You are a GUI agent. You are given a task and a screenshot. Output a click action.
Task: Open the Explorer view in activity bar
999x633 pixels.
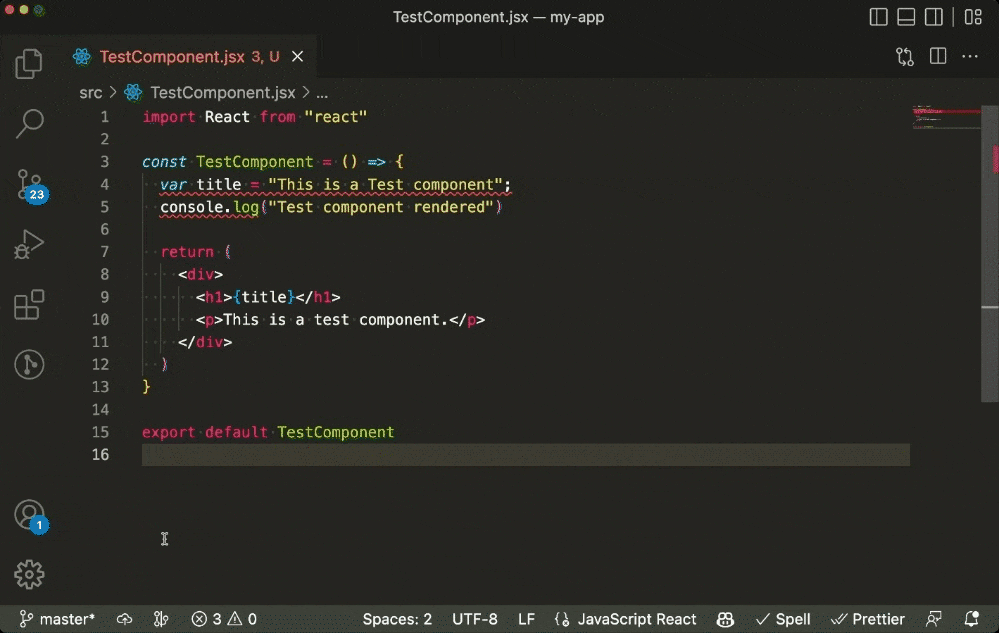click(x=29, y=64)
